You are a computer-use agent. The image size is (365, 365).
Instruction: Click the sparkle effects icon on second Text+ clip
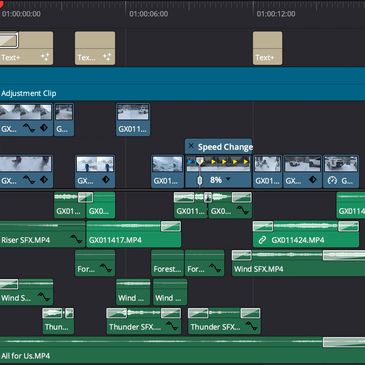(107, 57)
